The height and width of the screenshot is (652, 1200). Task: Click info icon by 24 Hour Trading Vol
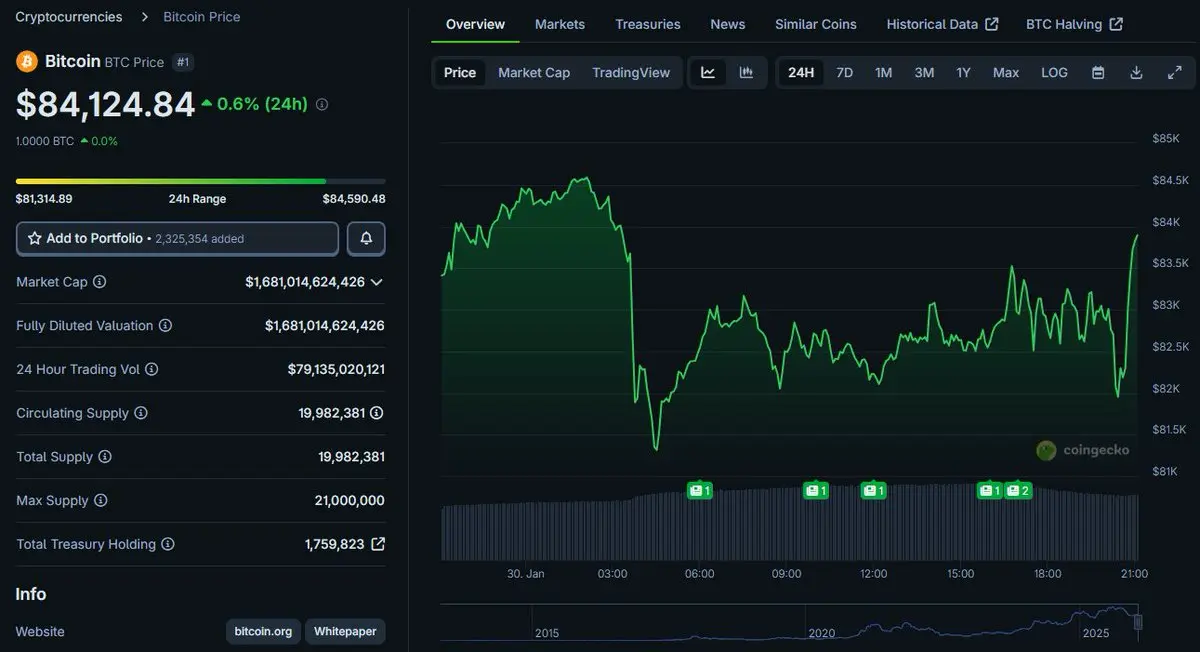[151, 369]
